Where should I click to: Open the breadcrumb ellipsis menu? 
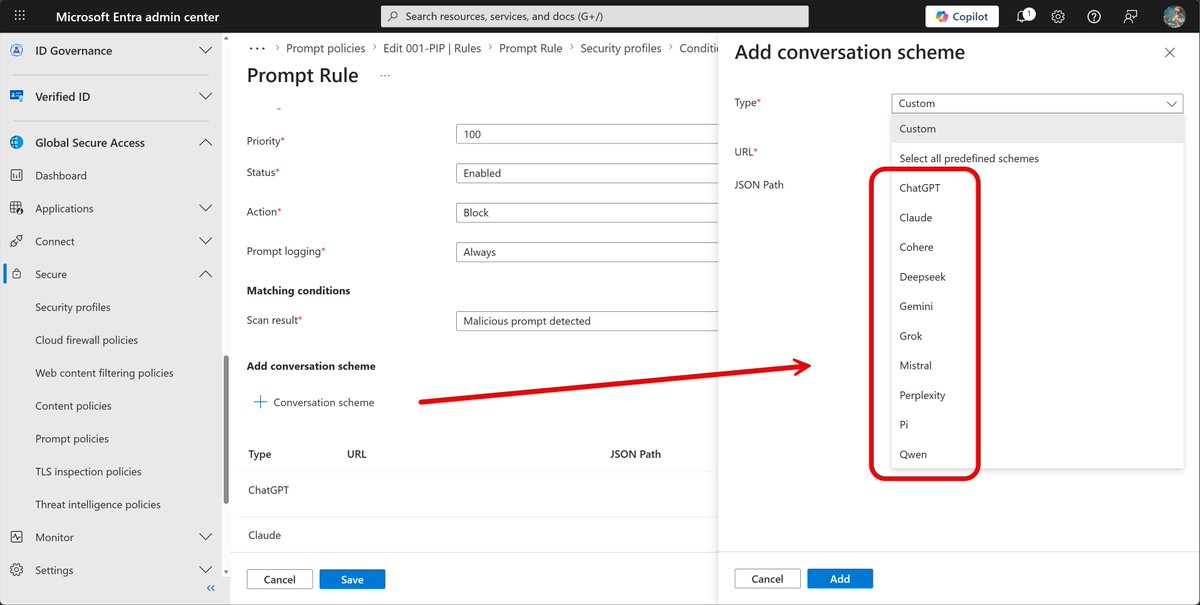pyautogui.click(x=257, y=47)
